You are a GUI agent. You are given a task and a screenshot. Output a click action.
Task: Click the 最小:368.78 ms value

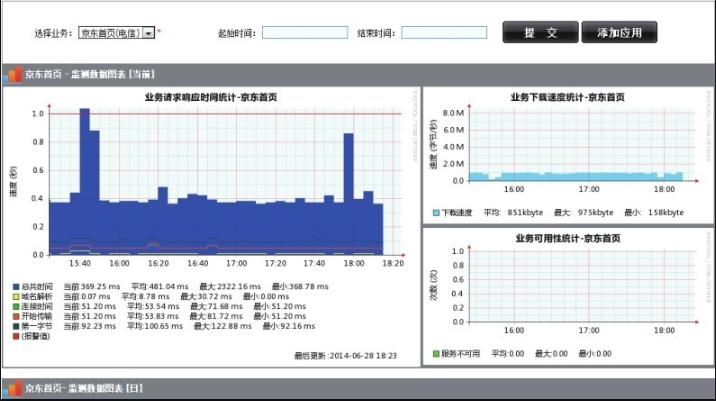coord(300,287)
